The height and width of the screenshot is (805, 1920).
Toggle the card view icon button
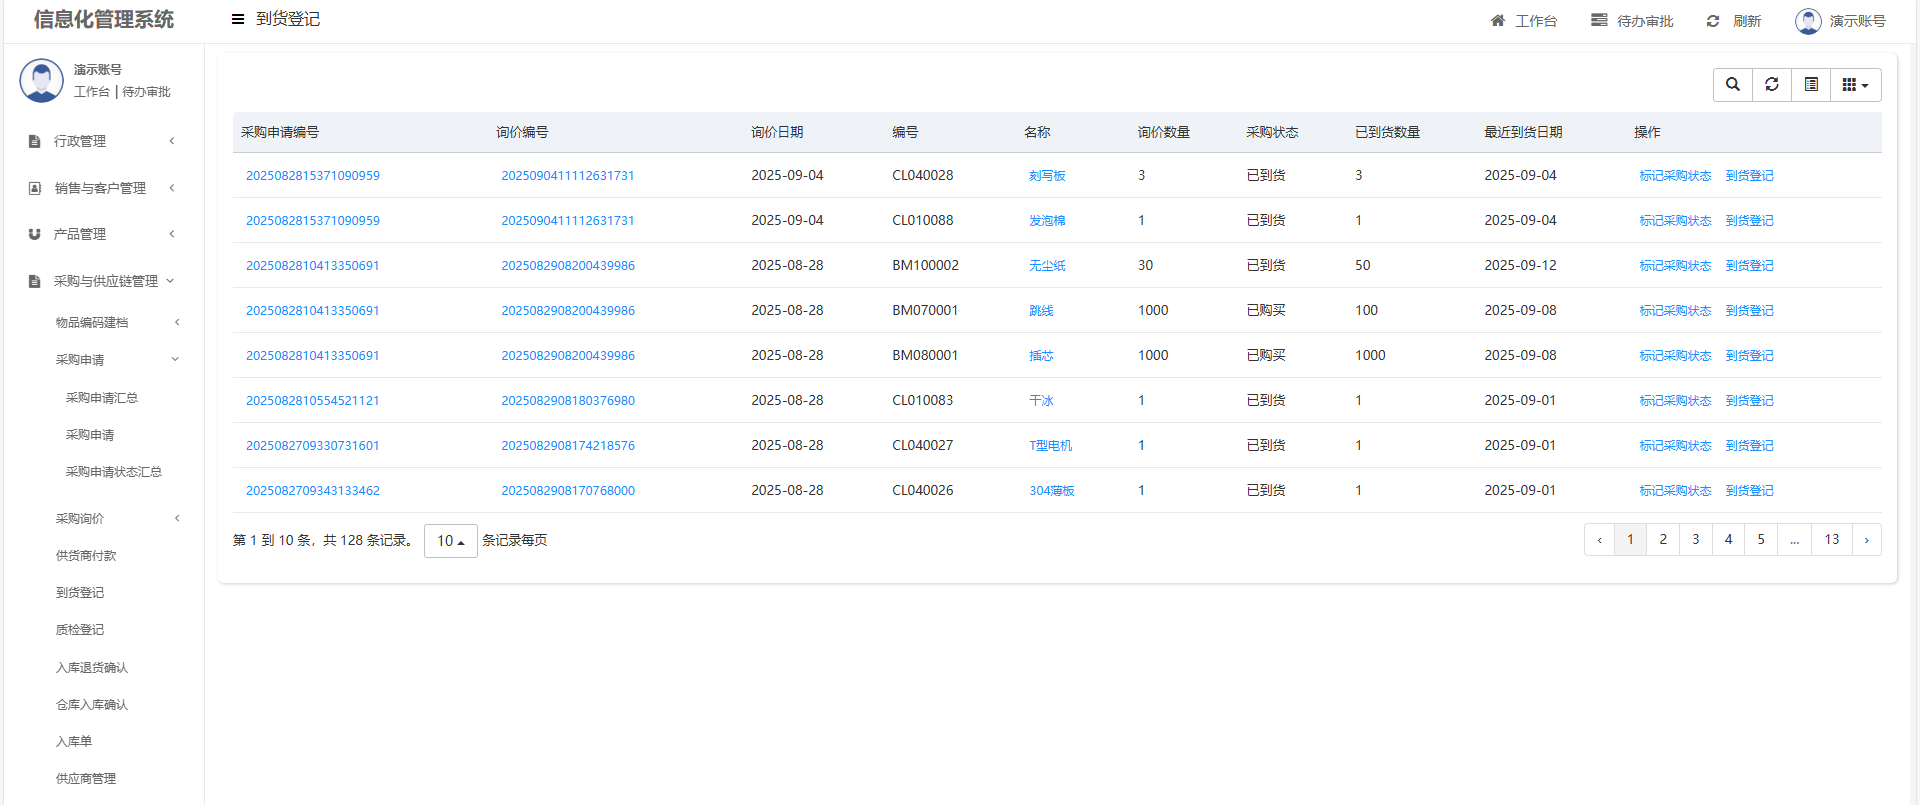click(1811, 85)
